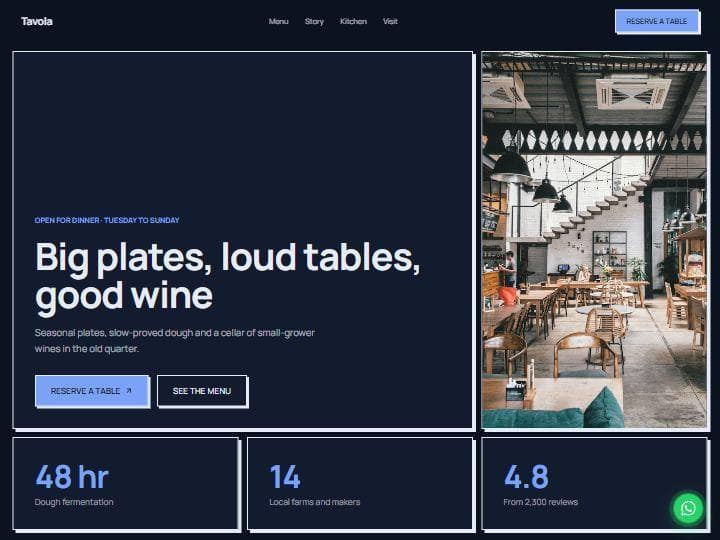Open the restaurant interior photo
This screenshot has height=540, width=720.
tap(594, 240)
